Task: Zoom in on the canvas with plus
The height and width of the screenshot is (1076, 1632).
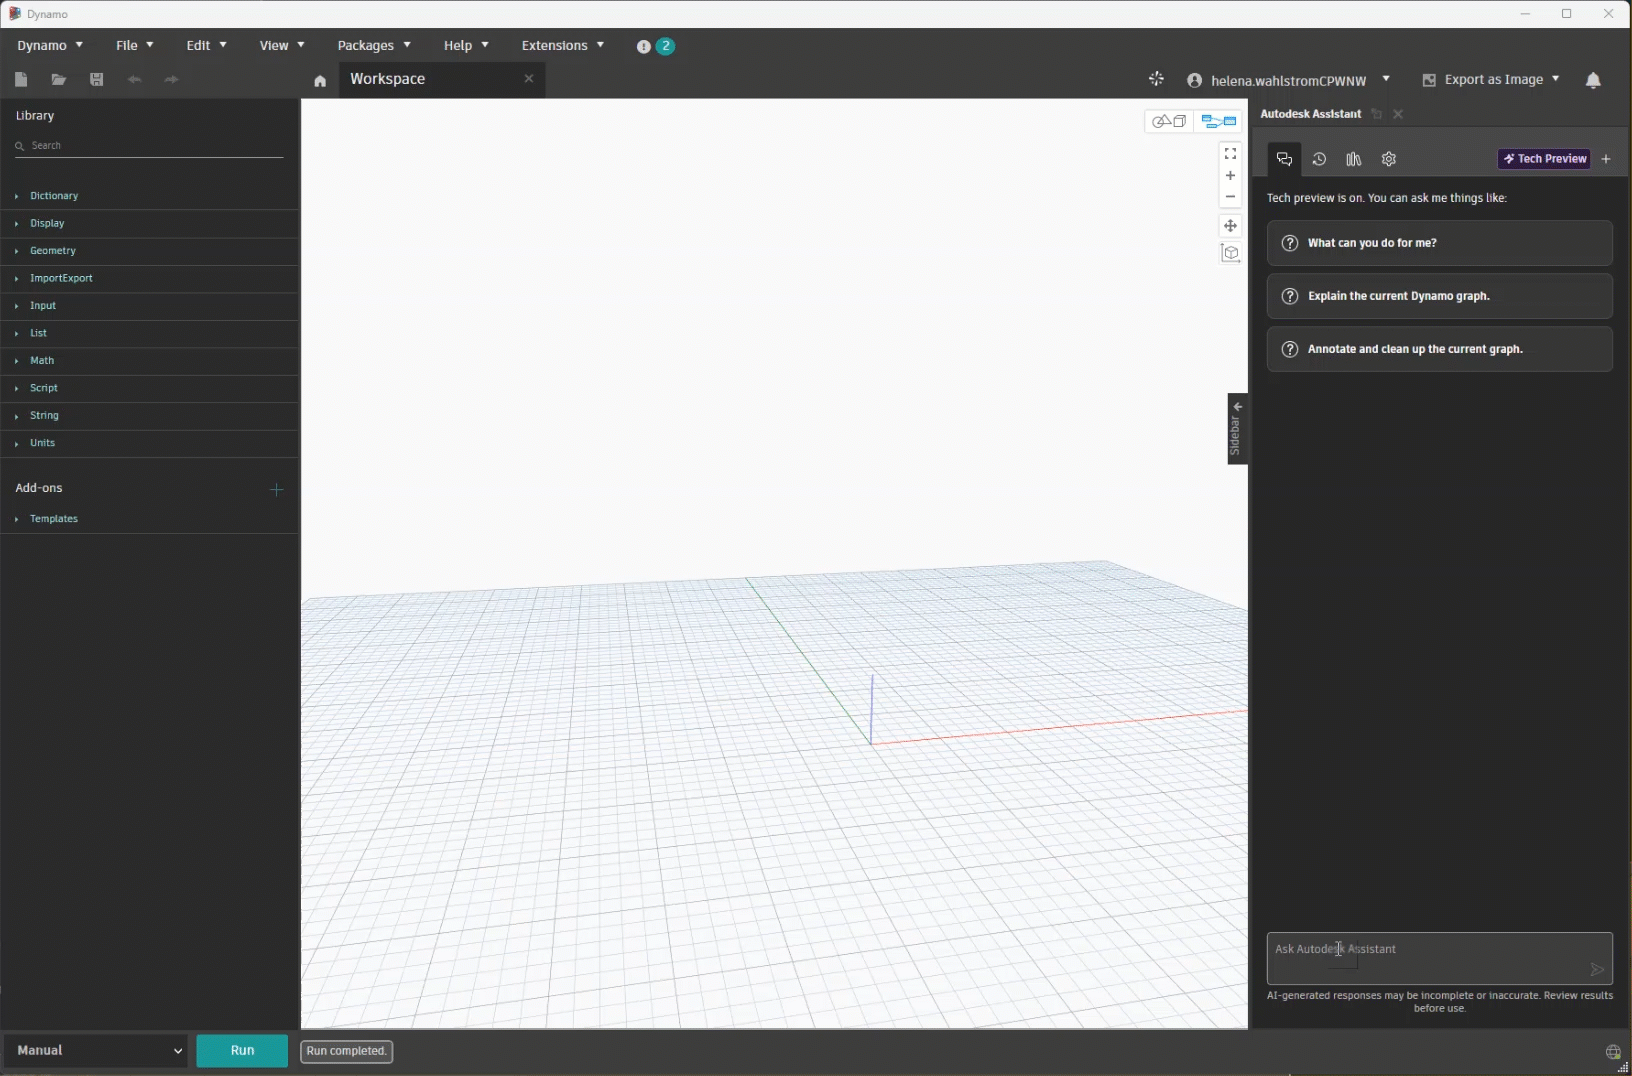Action: [1230, 176]
